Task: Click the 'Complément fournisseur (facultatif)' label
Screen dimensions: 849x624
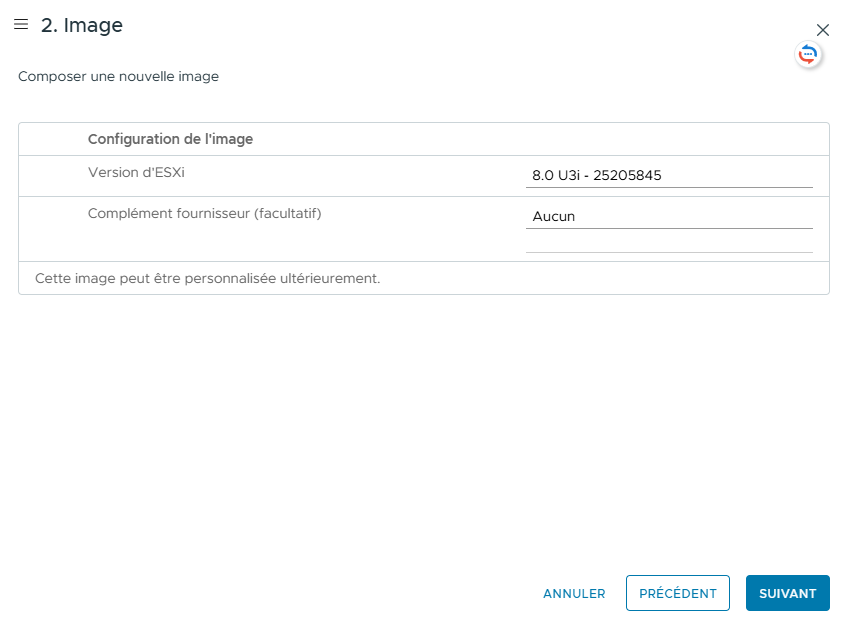Action: 204,213
